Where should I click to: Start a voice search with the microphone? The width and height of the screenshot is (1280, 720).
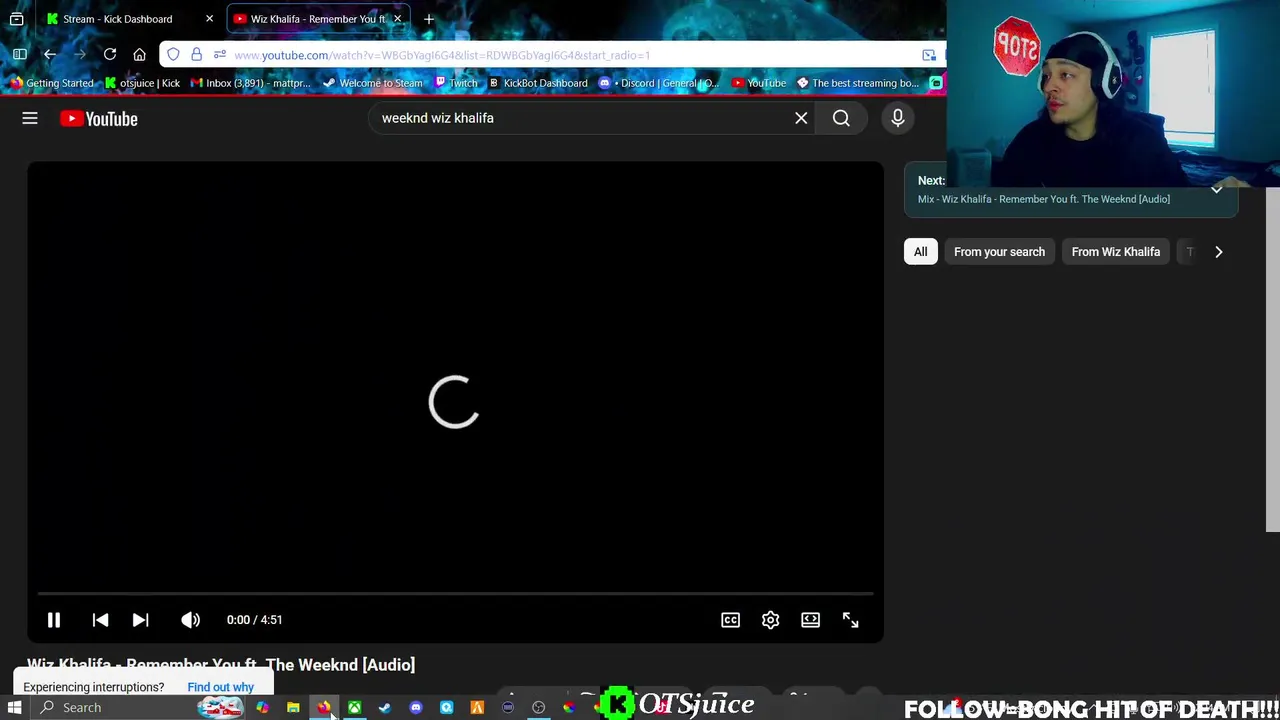tap(897, 118)
